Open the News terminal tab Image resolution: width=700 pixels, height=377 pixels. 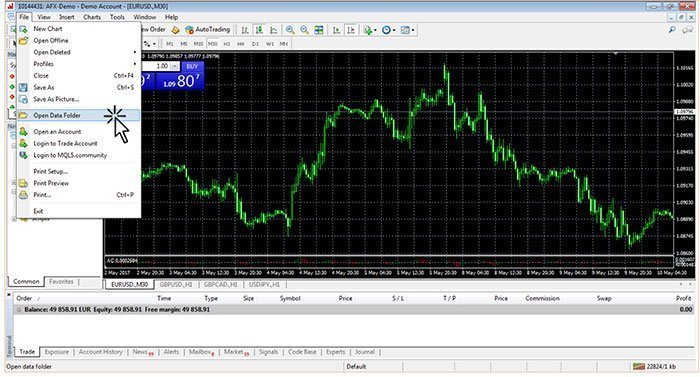[143, 352]
